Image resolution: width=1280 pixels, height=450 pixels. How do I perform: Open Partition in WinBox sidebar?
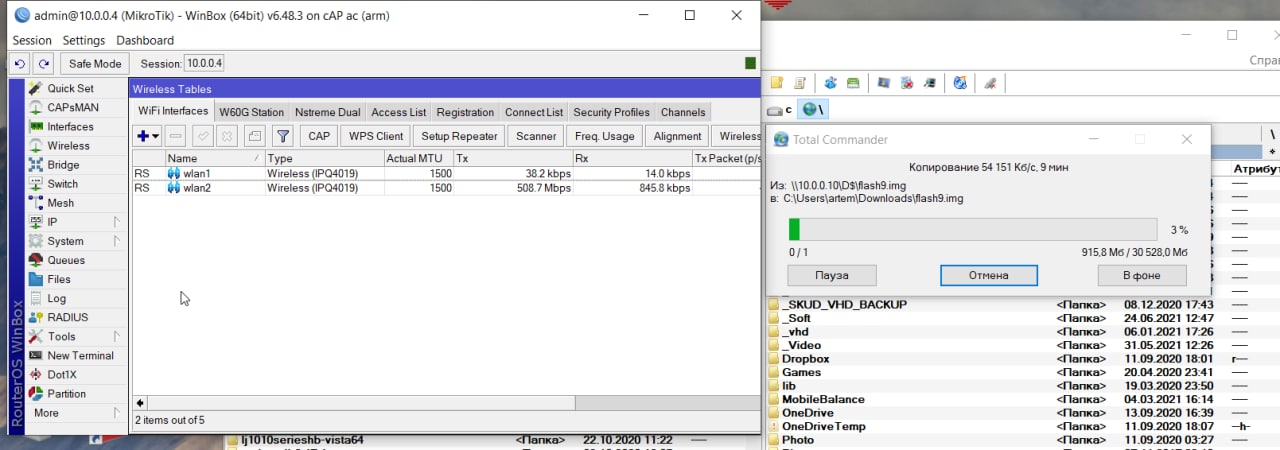(x=66, y=393)
